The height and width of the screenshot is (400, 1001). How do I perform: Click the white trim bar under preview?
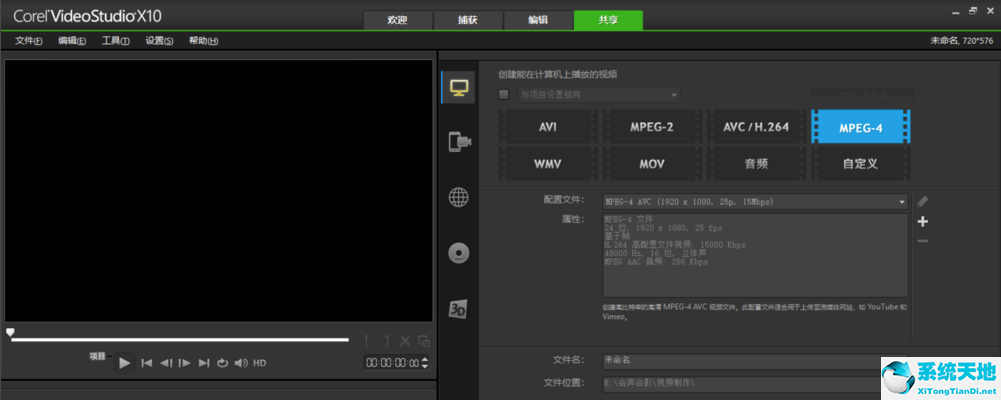click(180, 340)
